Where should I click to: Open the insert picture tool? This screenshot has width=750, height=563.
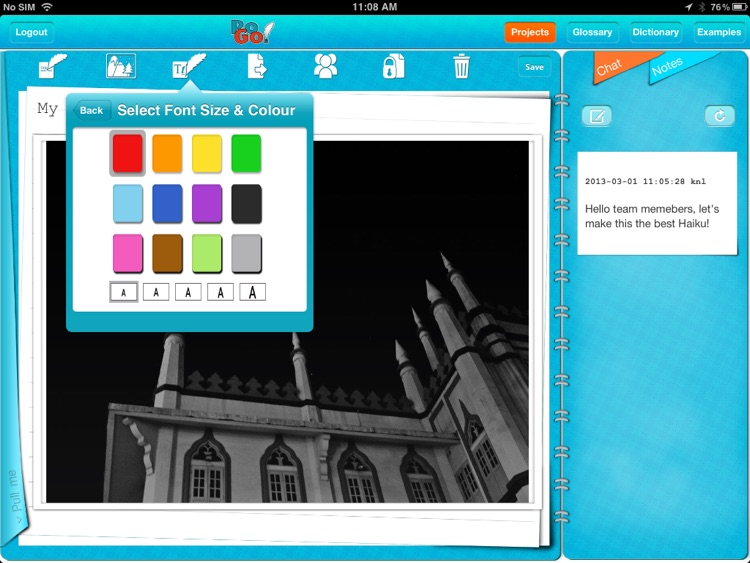click(x=121, y=67)
